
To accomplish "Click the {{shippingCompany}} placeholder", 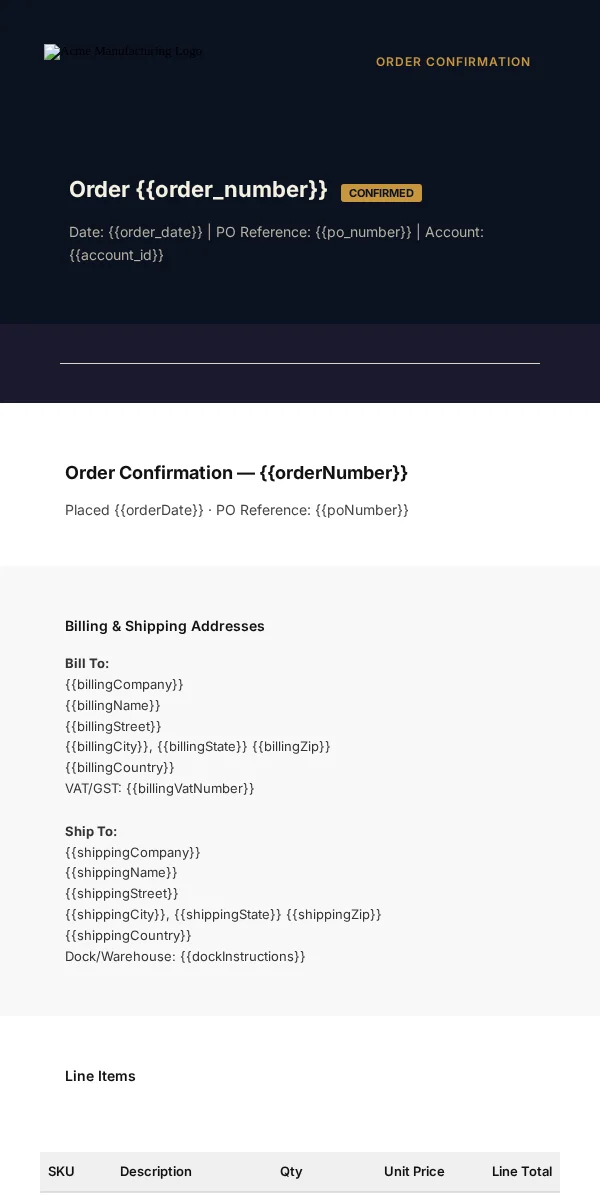I will click(x=133, y=852).
